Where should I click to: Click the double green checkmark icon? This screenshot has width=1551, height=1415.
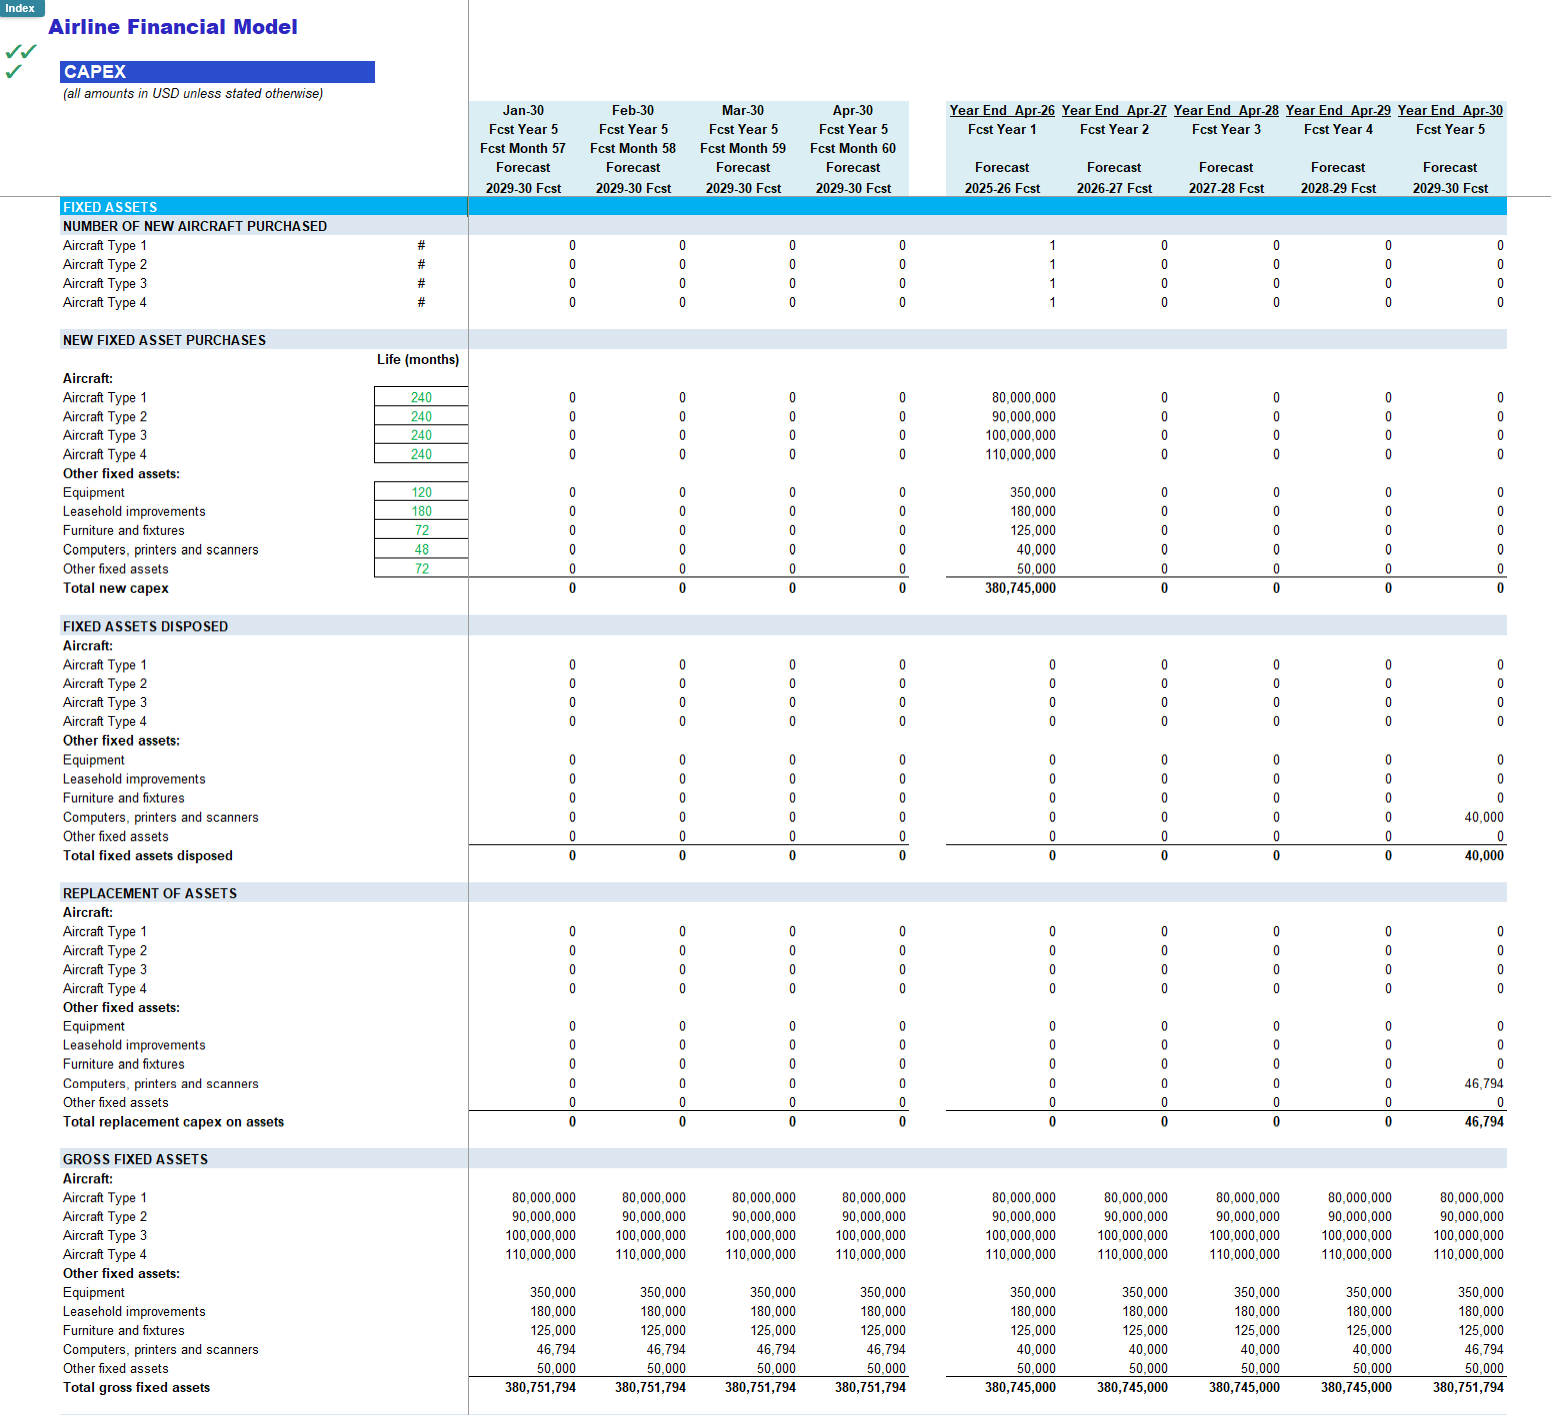pos(21,51)
